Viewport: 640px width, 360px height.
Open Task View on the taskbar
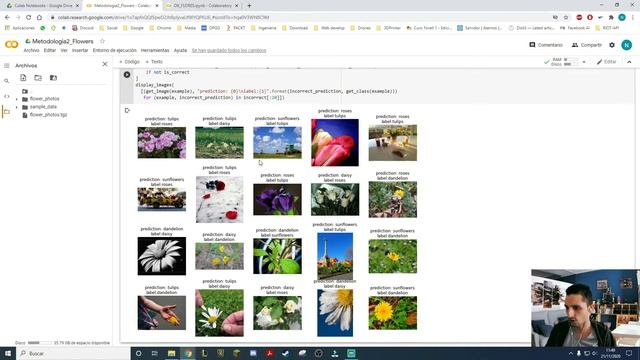tap(155, 353)
